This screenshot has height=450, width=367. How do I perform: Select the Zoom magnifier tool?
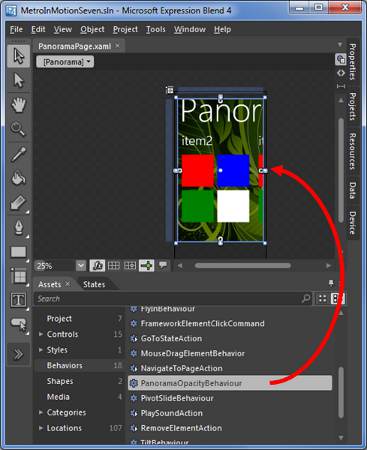[19, 129]
